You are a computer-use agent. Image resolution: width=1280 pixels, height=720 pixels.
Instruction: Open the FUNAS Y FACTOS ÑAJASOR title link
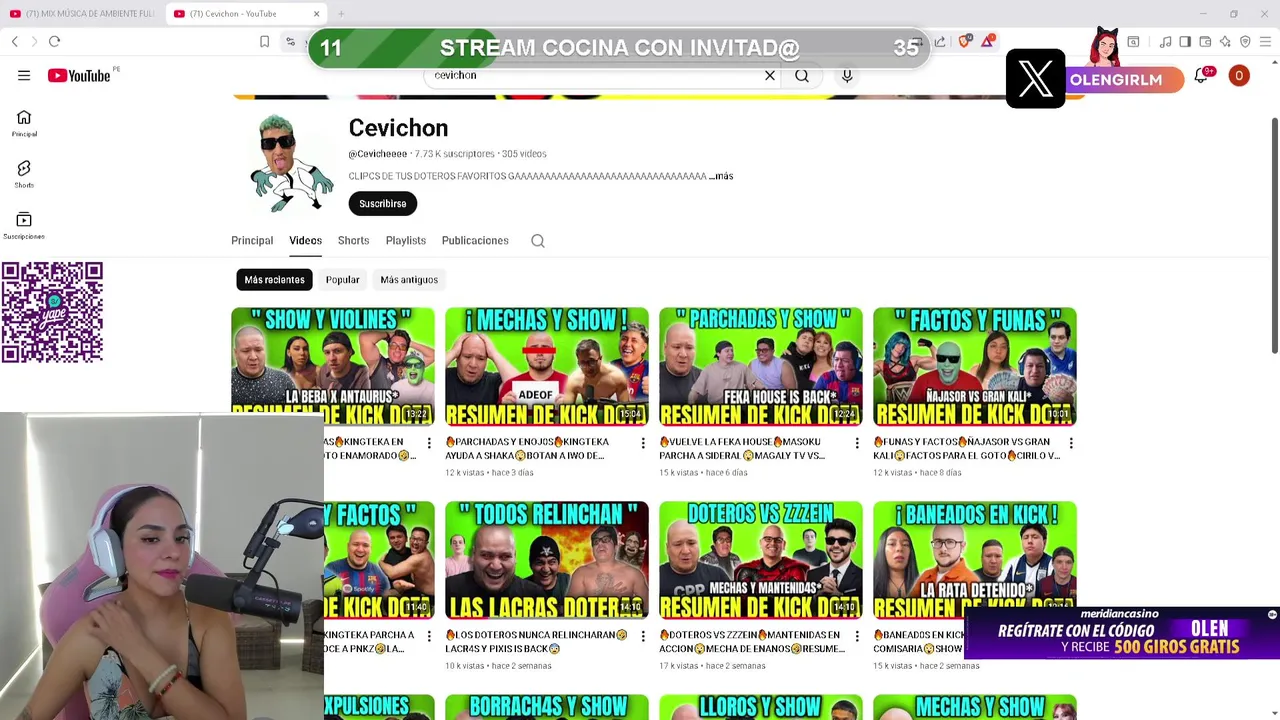point(966,448)
